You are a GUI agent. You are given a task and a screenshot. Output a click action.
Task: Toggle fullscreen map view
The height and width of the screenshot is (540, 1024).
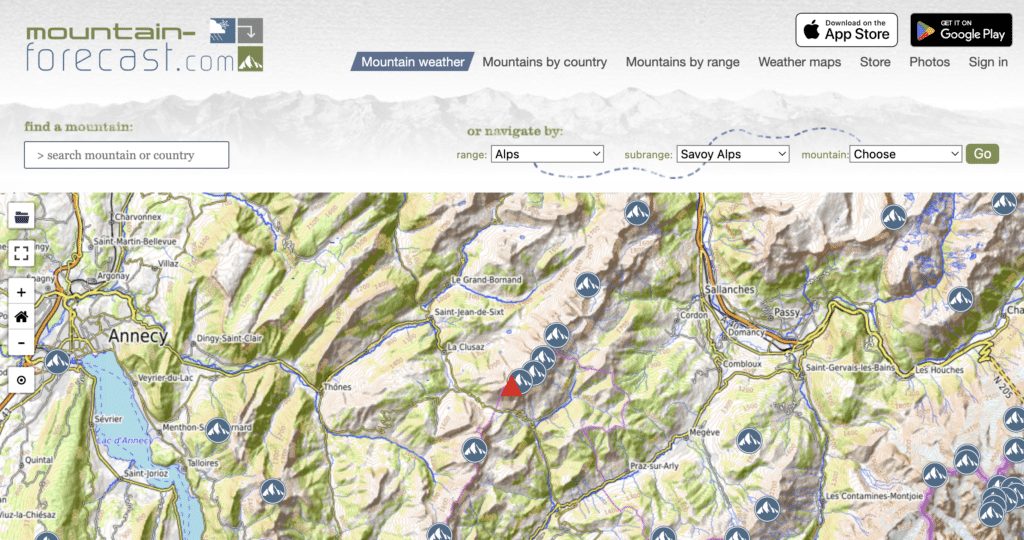click(x=22, y=253)
